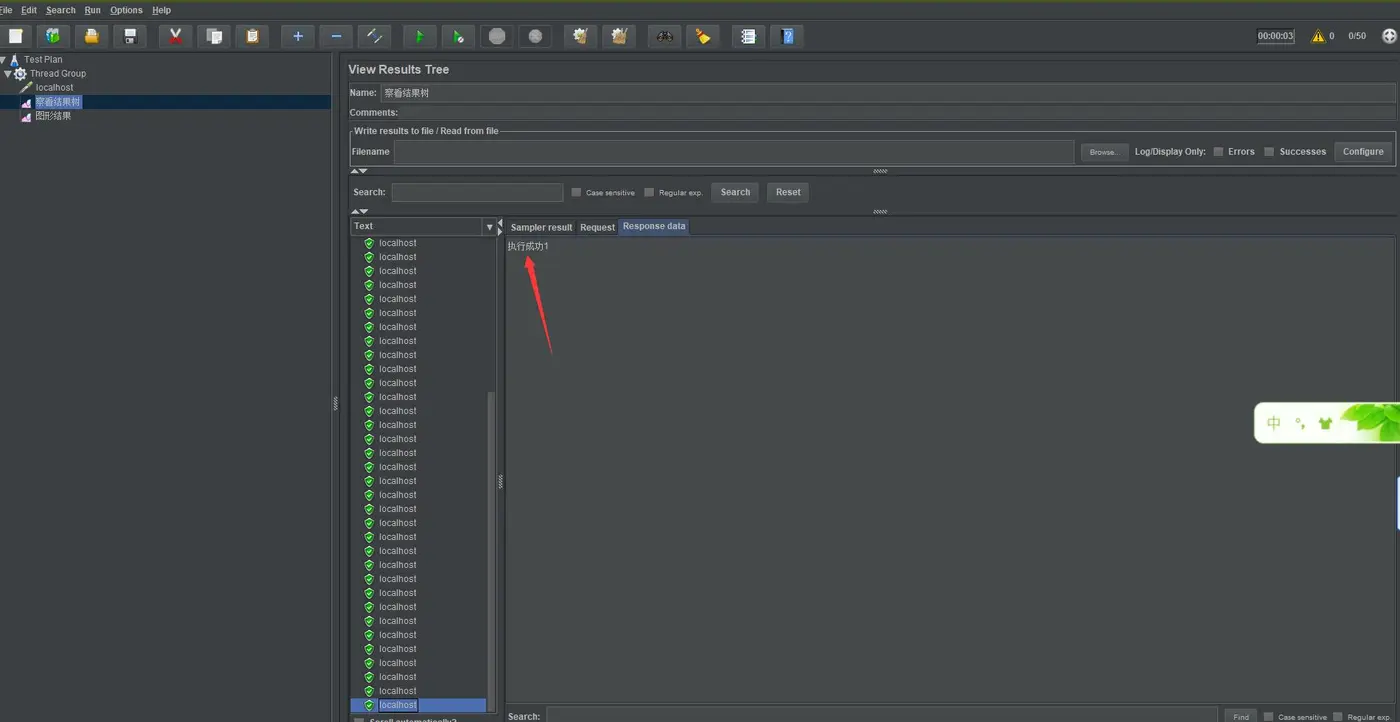Select the Thread Group tree node
The image size is (1400, 722).
(x=58, y=74)
